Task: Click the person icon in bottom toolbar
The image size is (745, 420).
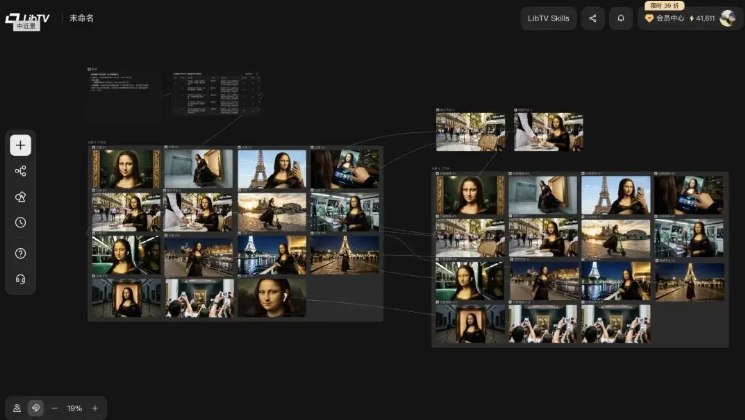Action: pyautogui.click(x=17, y=408)
